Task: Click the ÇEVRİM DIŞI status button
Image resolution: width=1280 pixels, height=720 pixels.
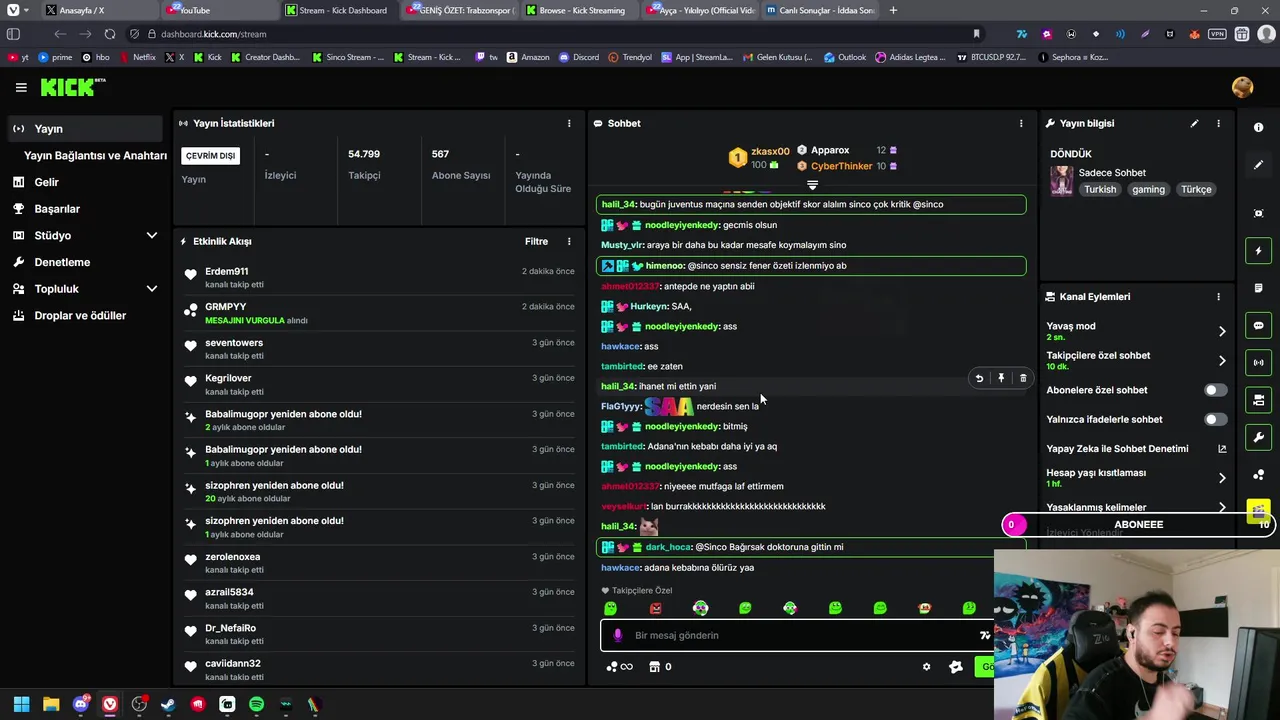Action: 211,155
